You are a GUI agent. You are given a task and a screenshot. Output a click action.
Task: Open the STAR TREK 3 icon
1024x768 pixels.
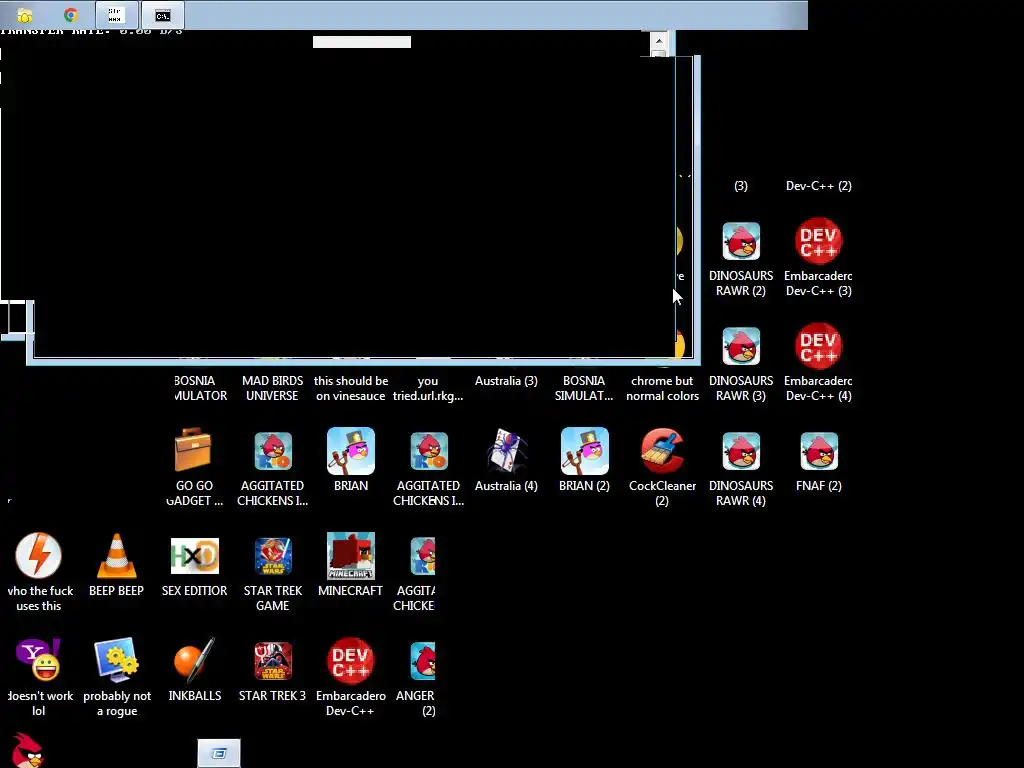pos(273,661)
